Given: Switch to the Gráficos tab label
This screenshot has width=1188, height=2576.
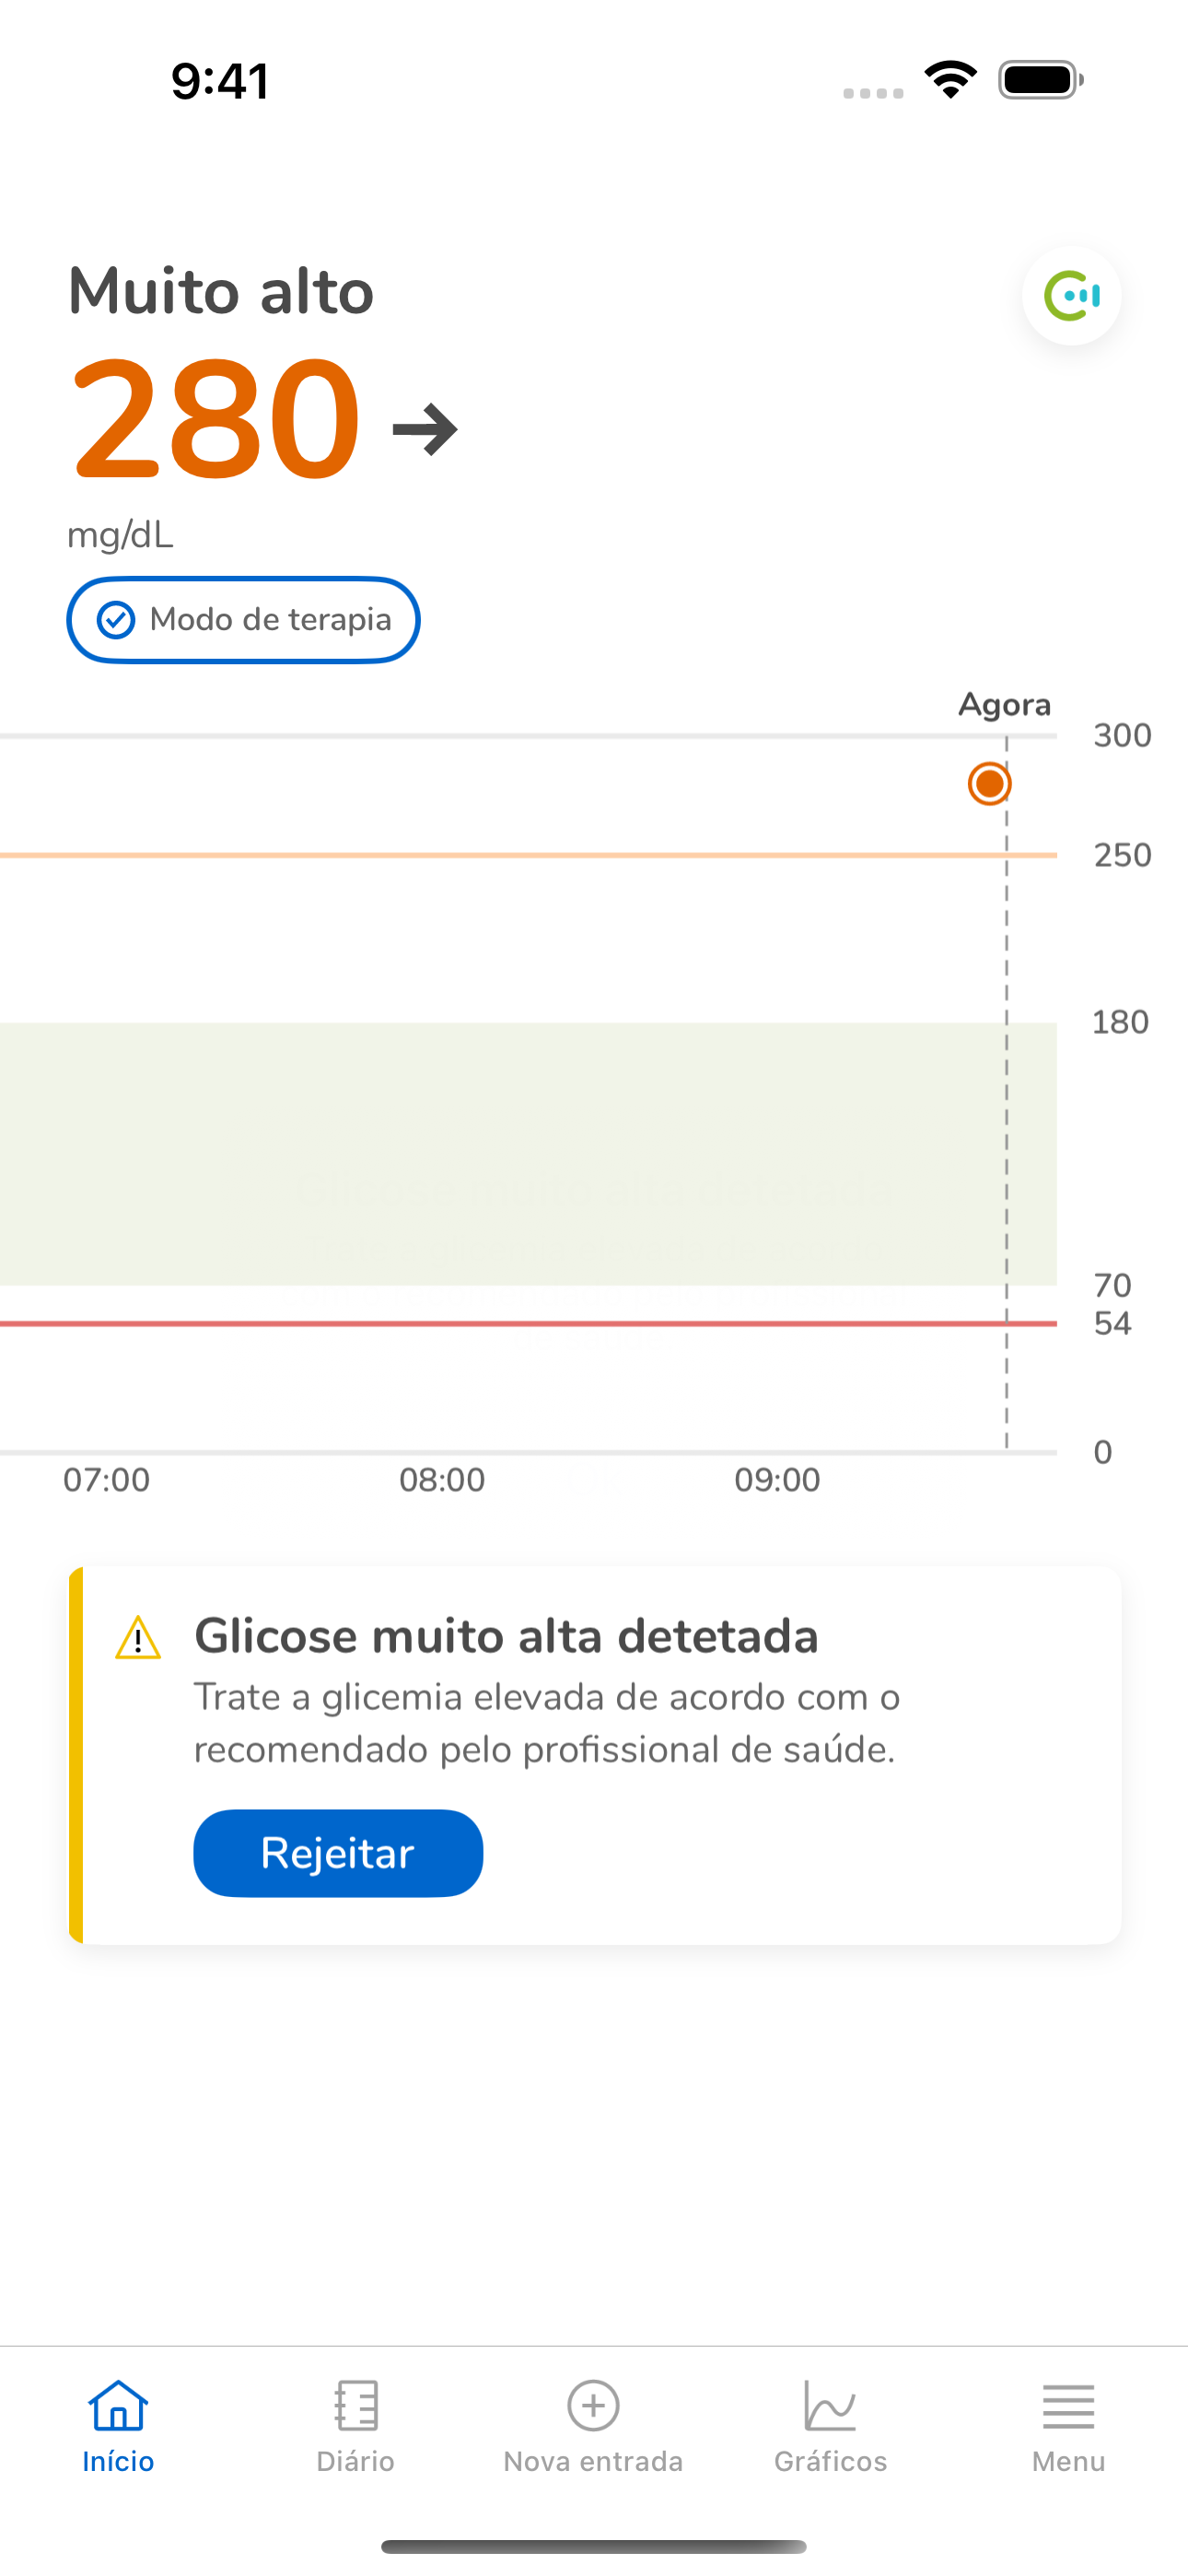Looking at the screenshot, I should pyautogui.click(x=830, y=2461).
